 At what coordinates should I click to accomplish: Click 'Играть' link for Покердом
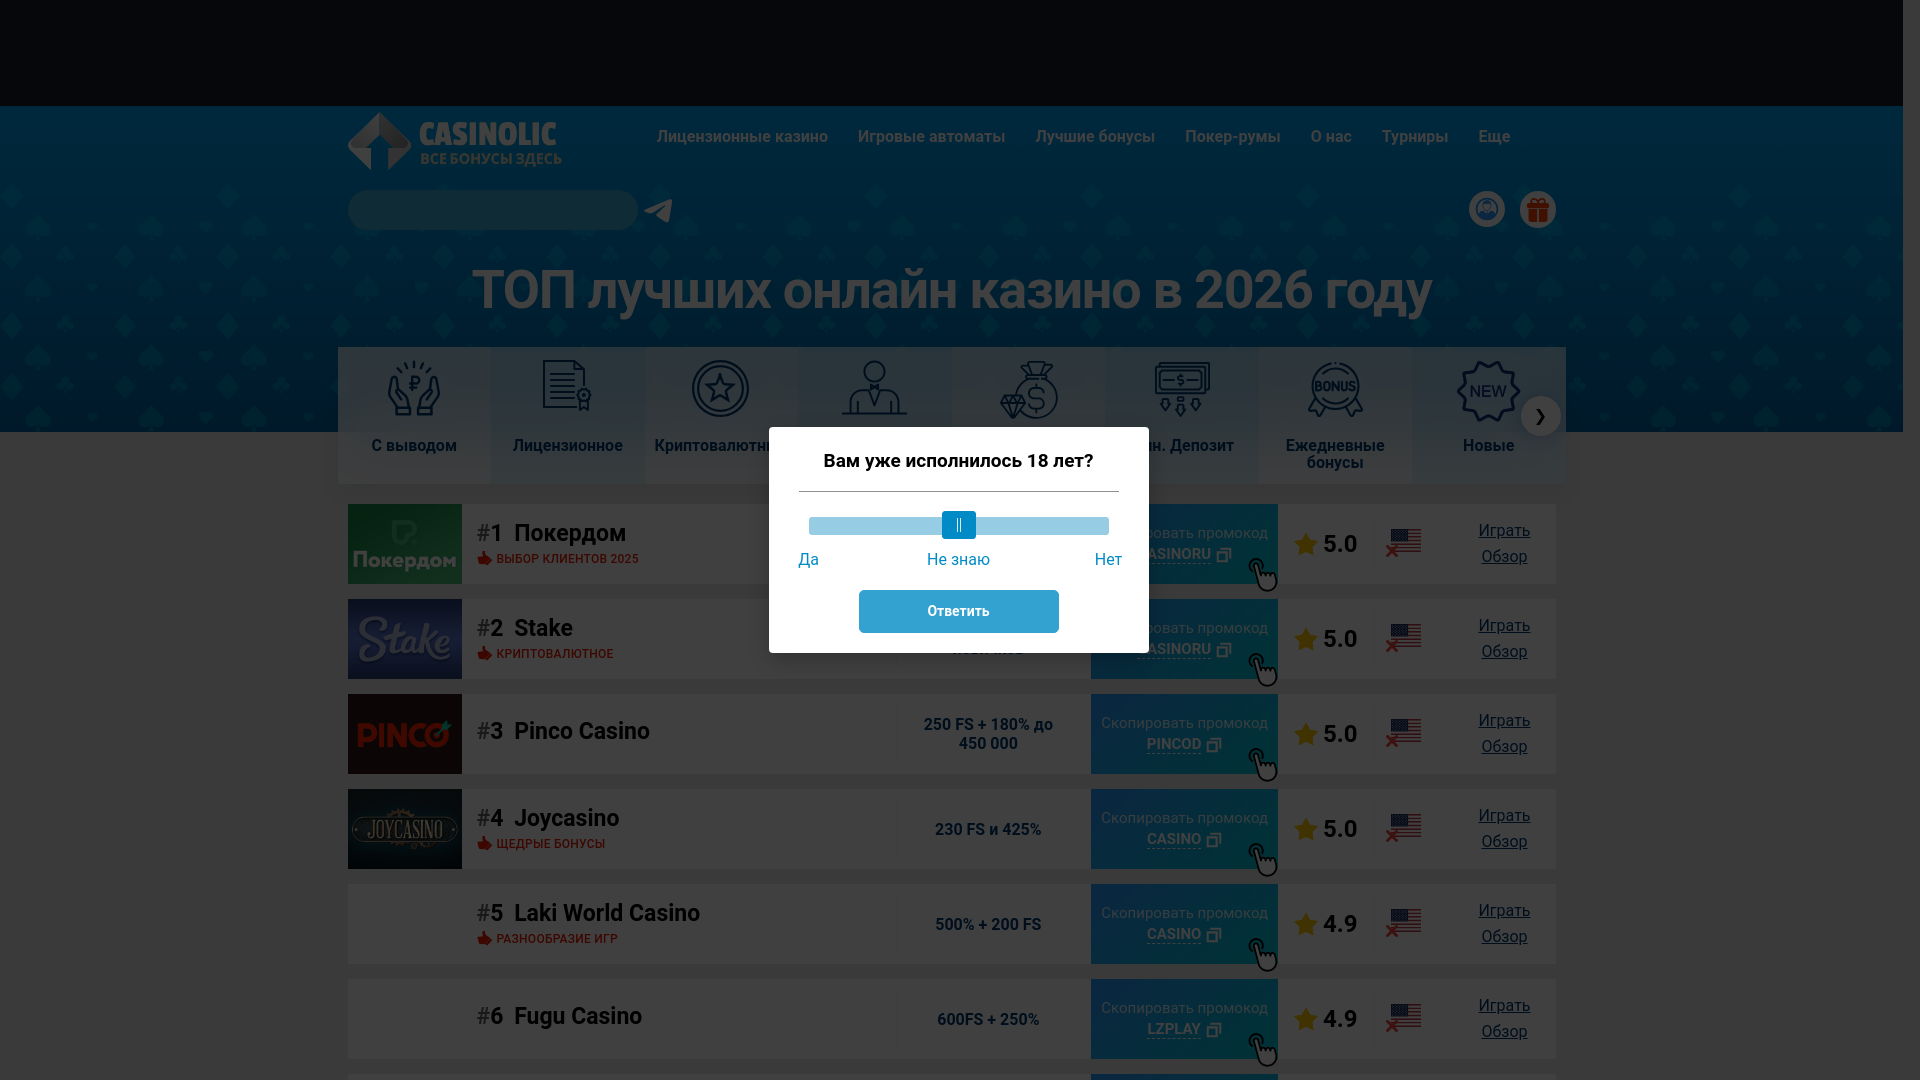point(1504,531)
